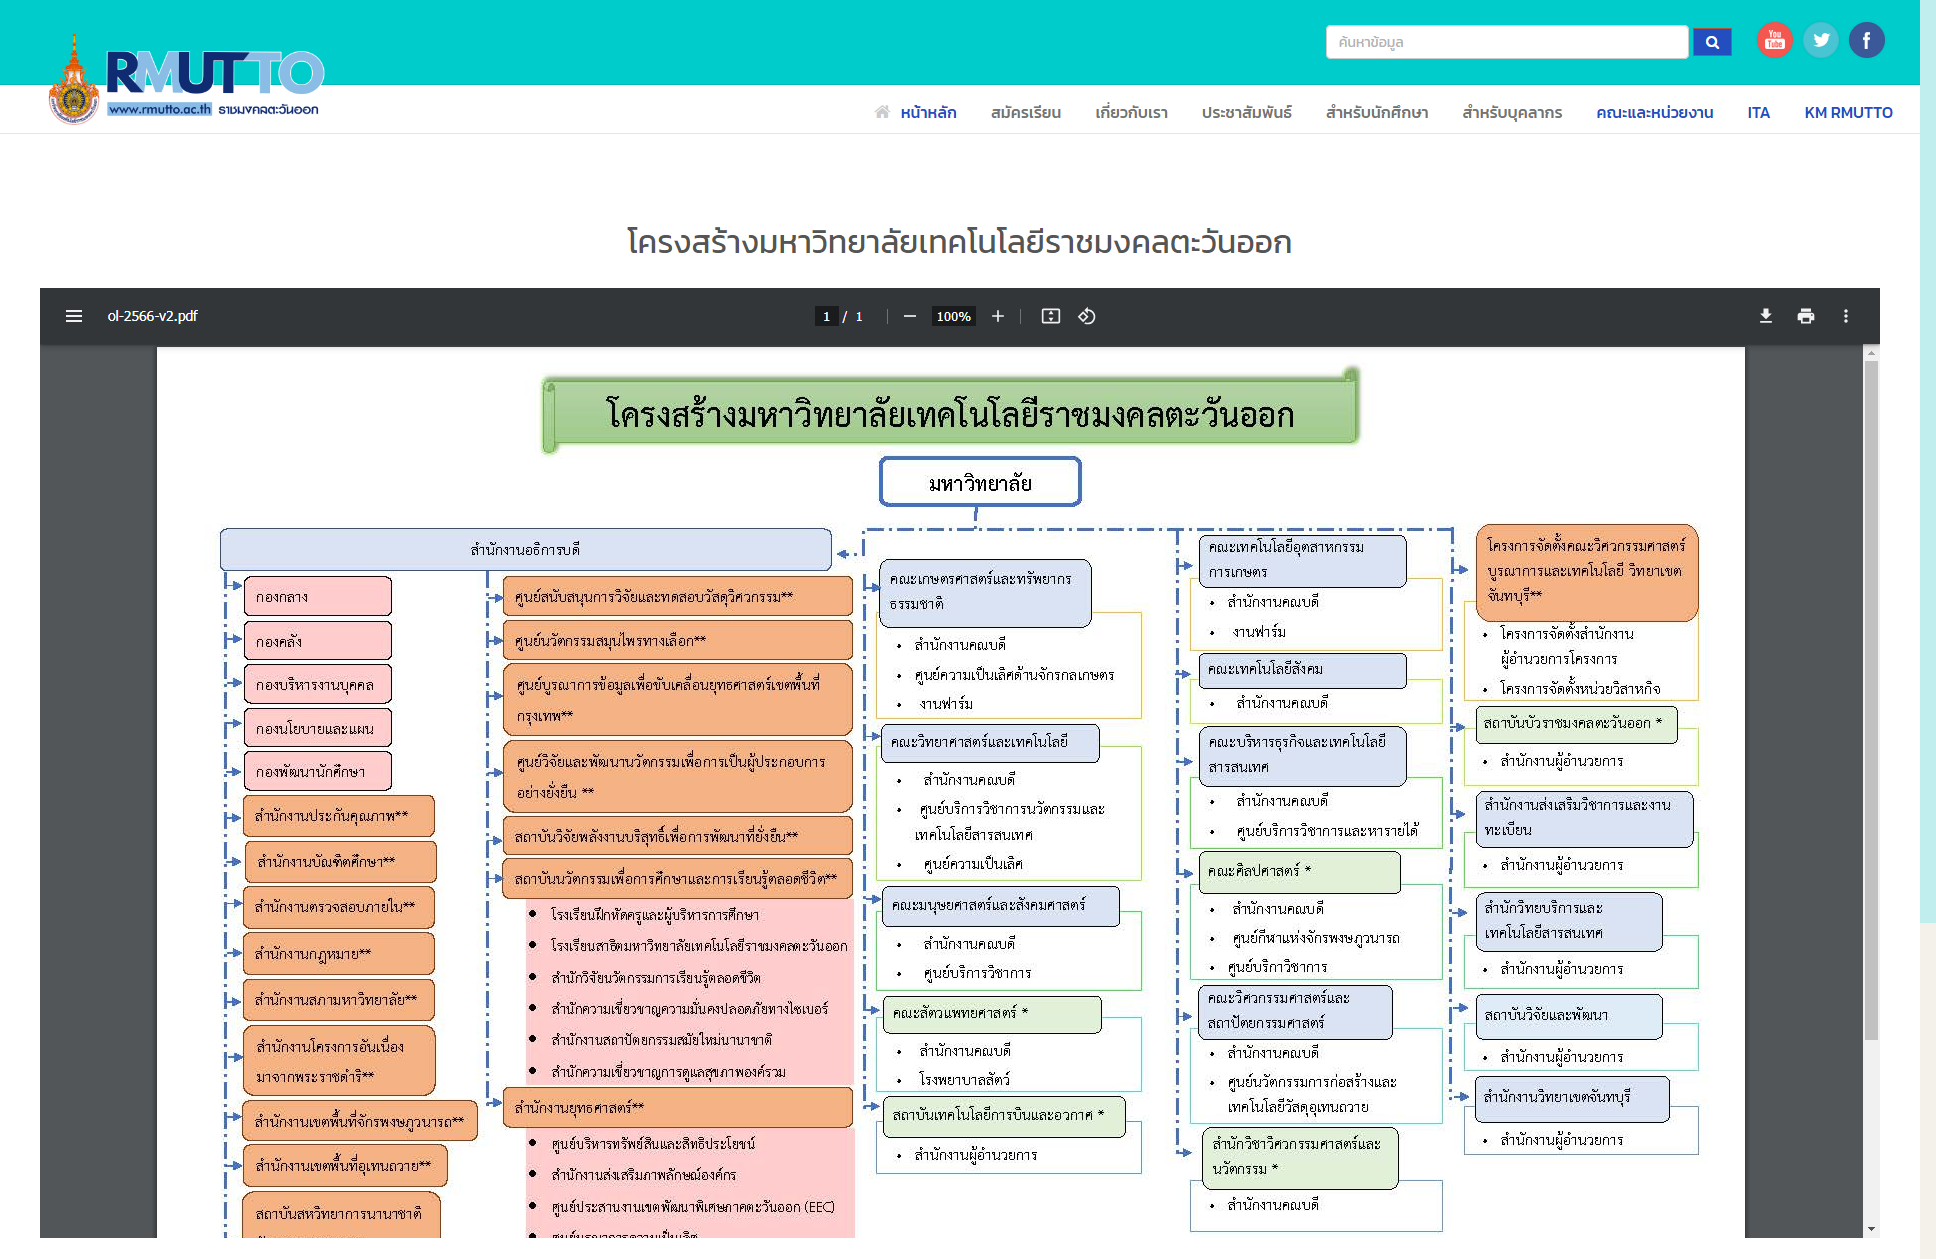Open the PDF more actions menu
Viewport: 1936px width, 1259px height.
[x=1846, y=316]
